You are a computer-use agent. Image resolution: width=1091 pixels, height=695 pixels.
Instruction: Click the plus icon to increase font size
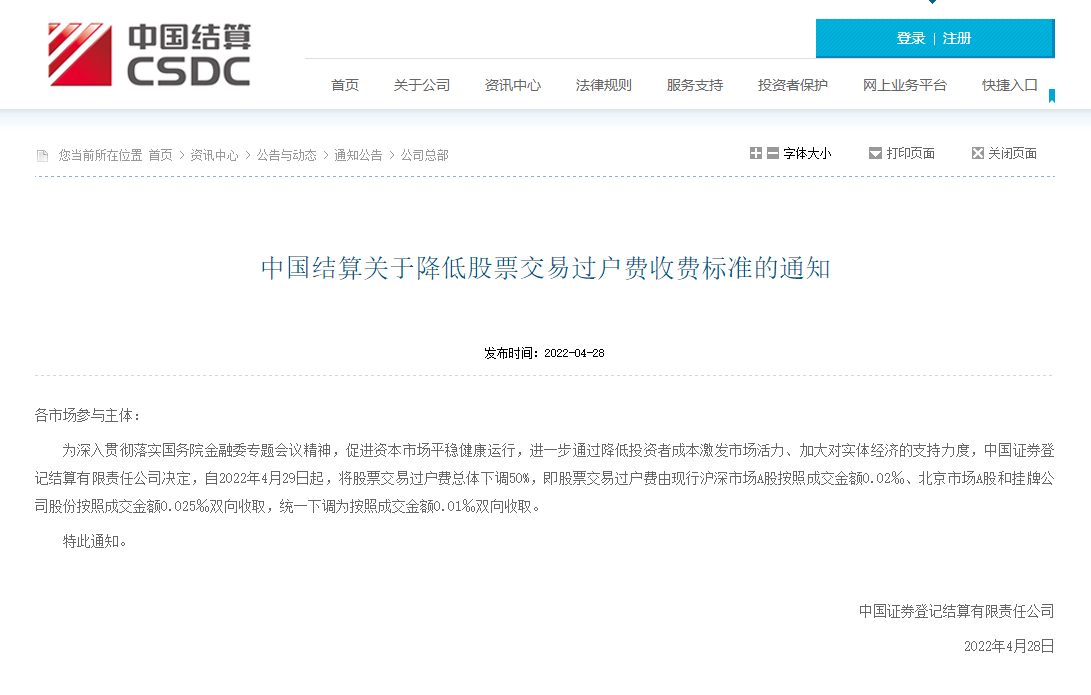click(756, 153)
